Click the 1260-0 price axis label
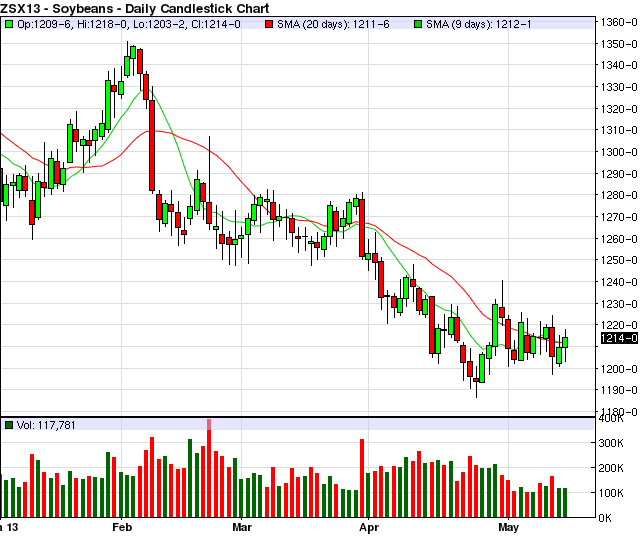Image resolution: width=640 pixels, height=536 pixels. click(619, 238)
